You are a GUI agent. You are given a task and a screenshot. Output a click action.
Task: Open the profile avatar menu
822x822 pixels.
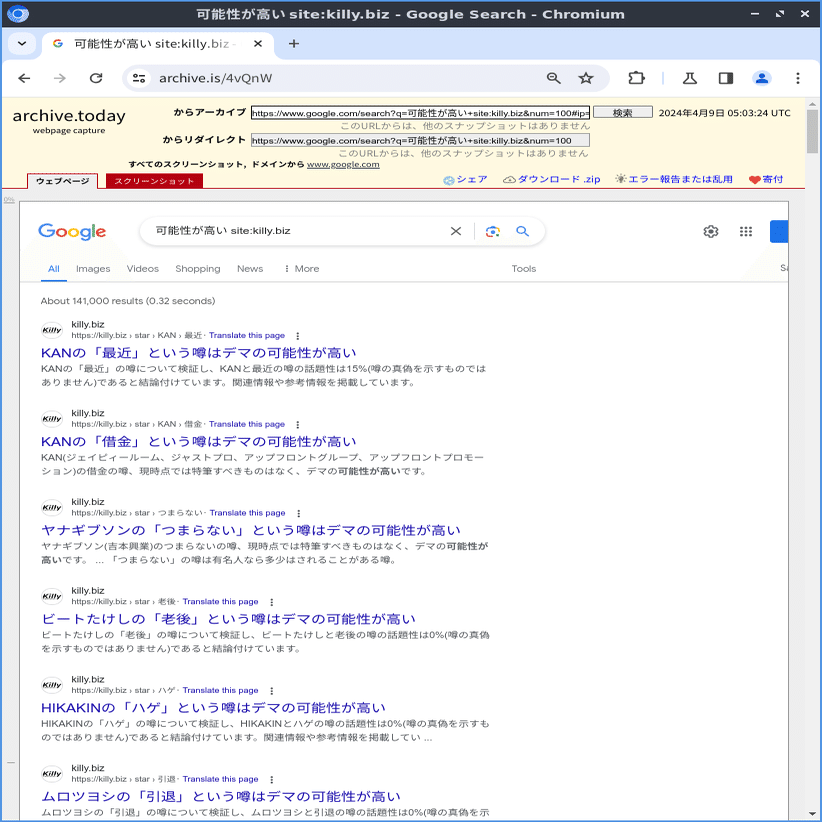(761, 78)
